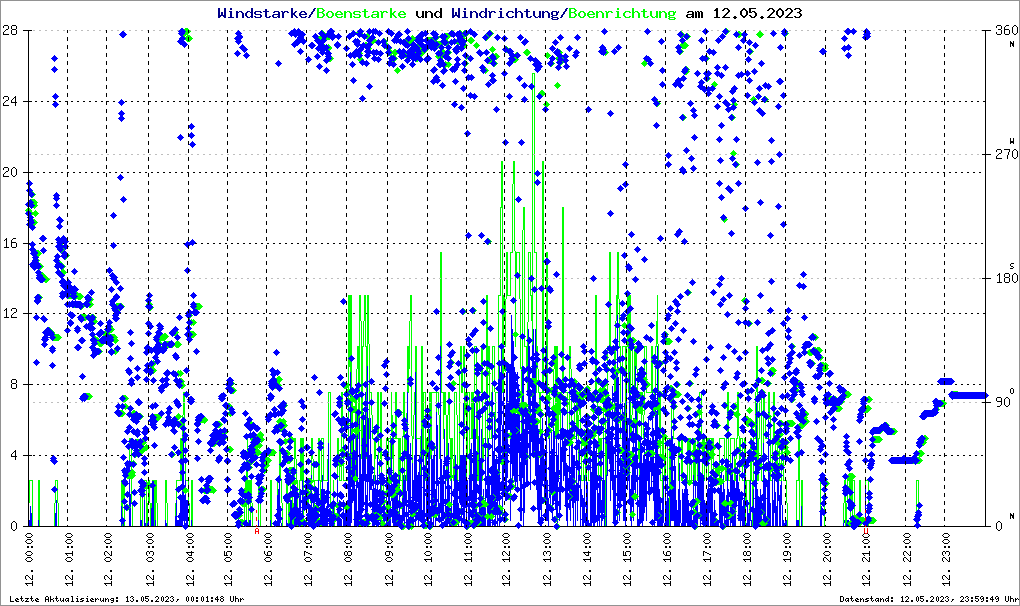The height and width of the screenshot is (606, 1020).
Task: Click the right axis value 180
Action: point(1006,278)
